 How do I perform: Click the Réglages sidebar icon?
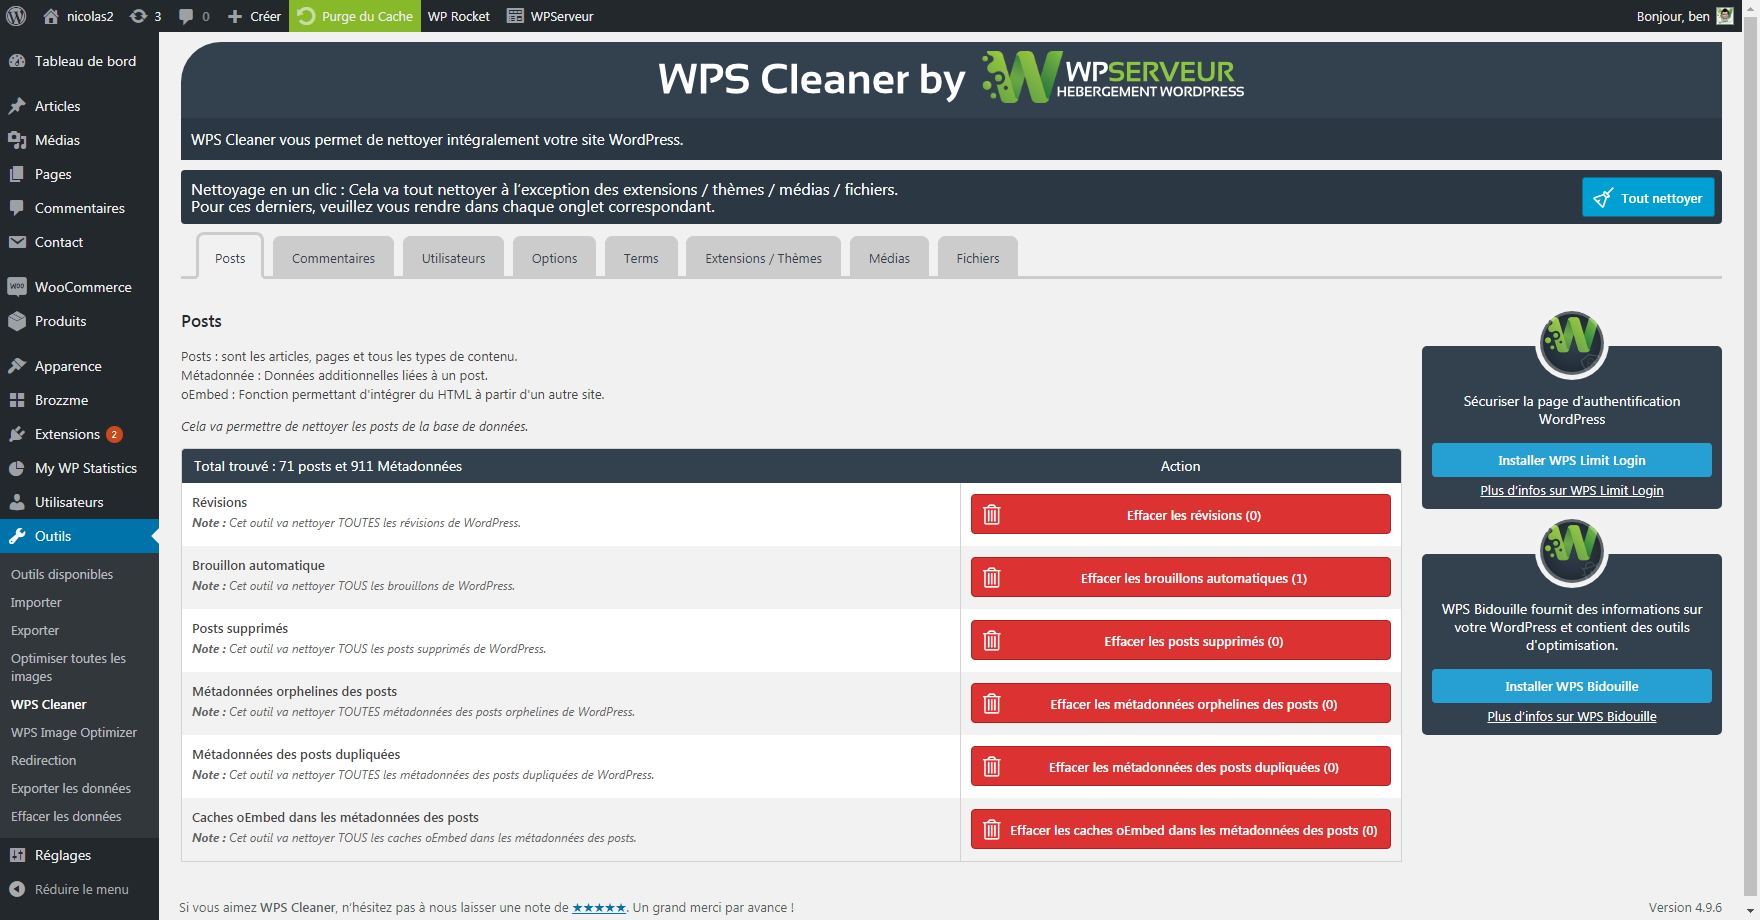pyautogui.click(x=17, y=855)
